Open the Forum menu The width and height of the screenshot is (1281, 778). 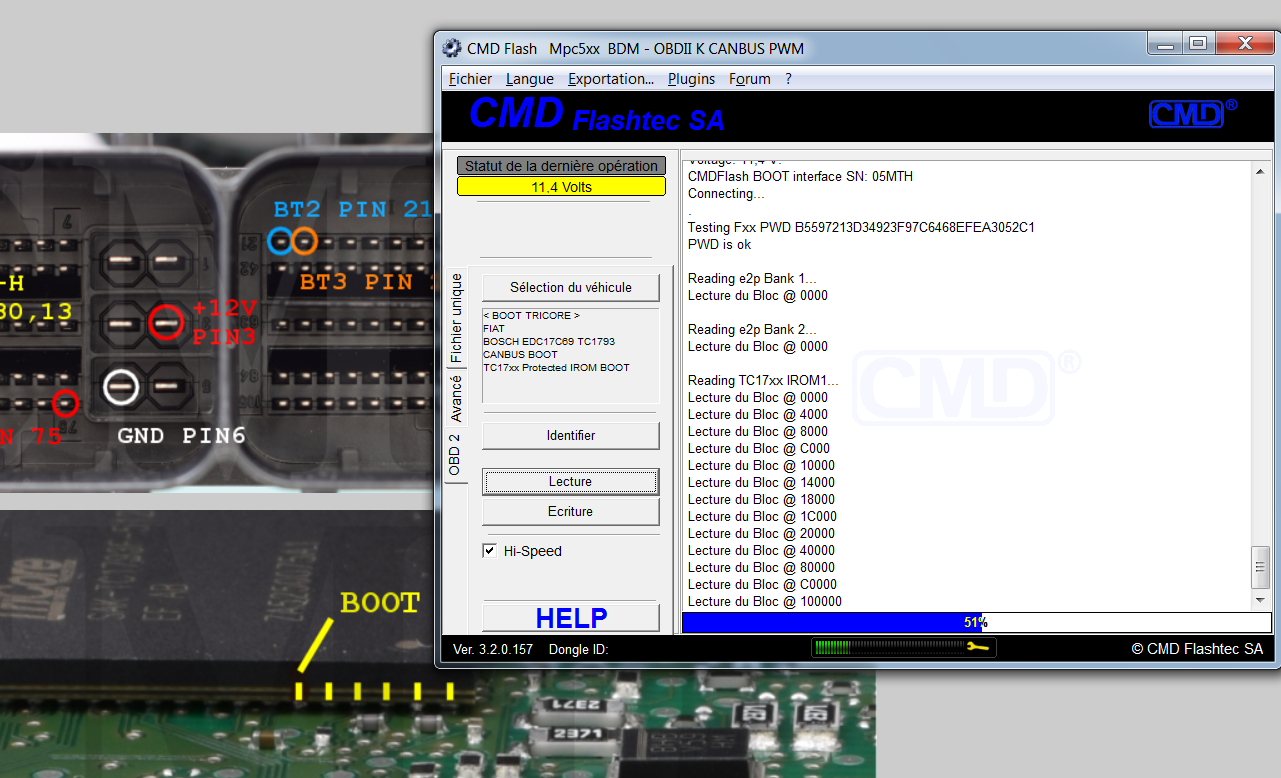pyautogui.click(x=750, y=79)
